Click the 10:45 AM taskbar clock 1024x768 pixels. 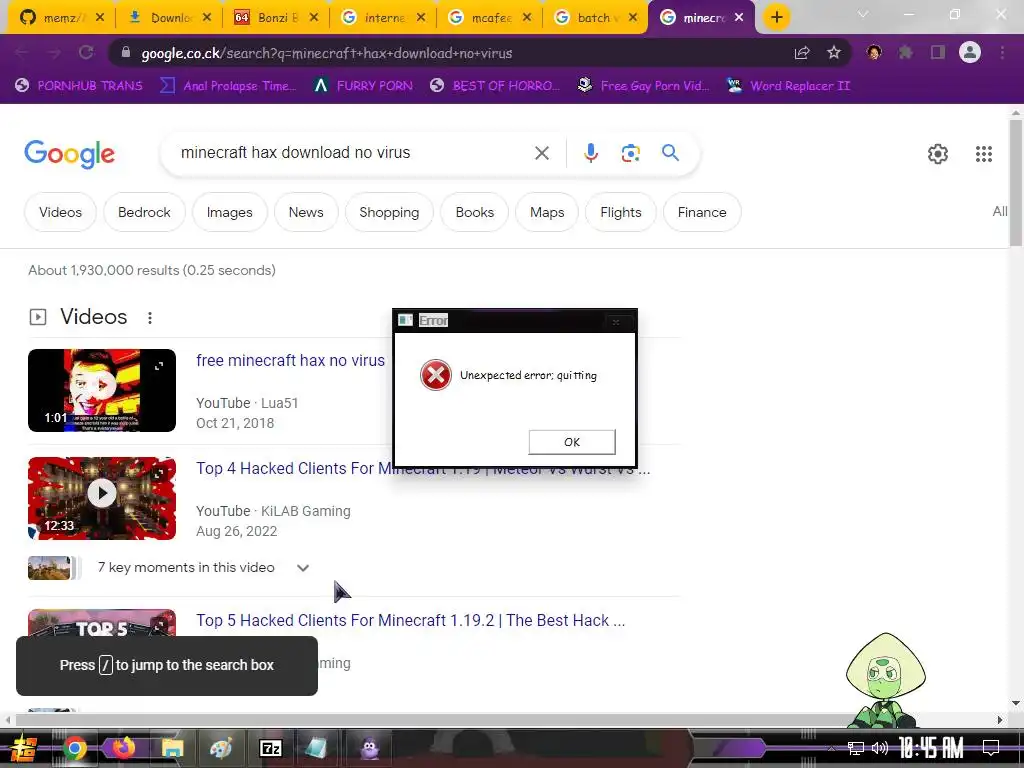tap(931, 747)
